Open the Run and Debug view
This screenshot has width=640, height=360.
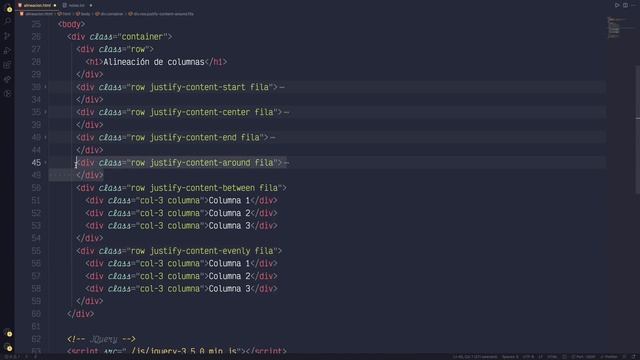pyautogui.click(x=7, y=50)
